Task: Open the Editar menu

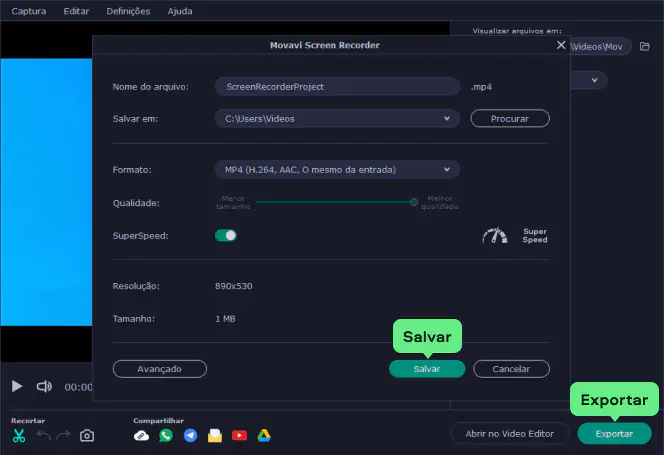Action: click(x=76, y=11)
